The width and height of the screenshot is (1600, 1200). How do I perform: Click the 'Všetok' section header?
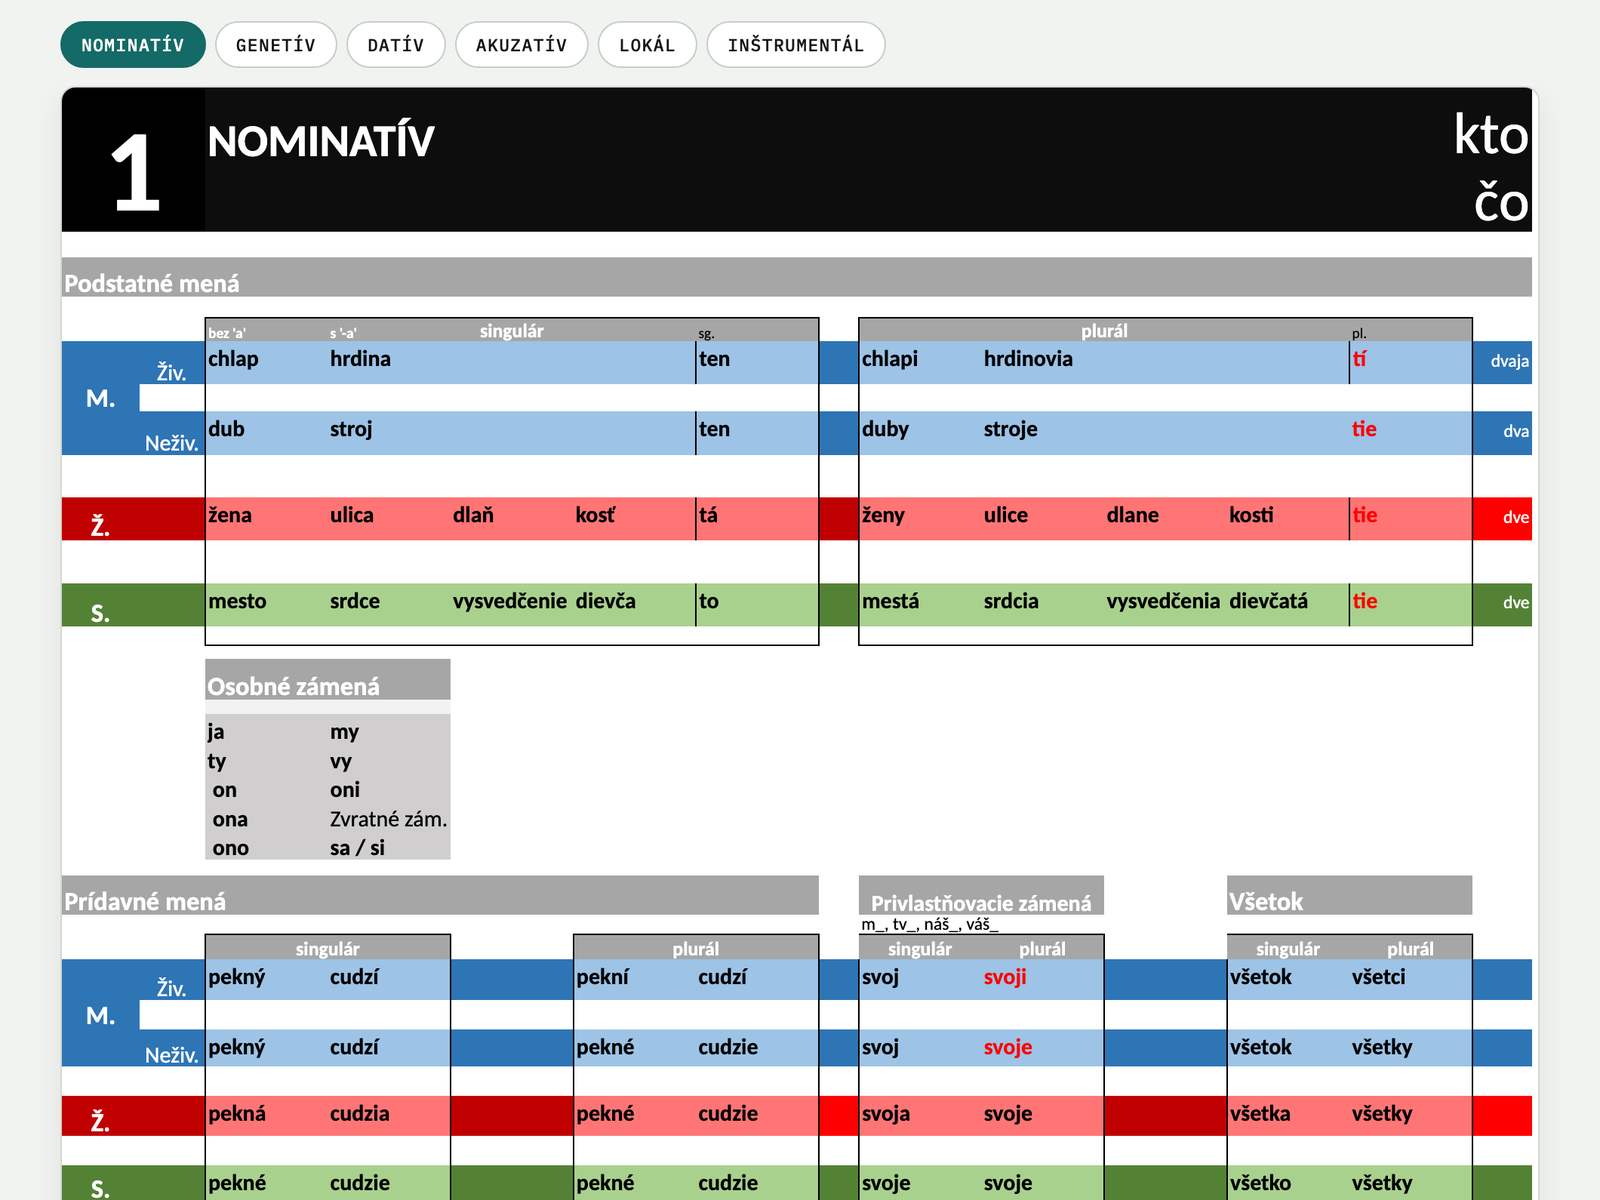[1350, 896]
